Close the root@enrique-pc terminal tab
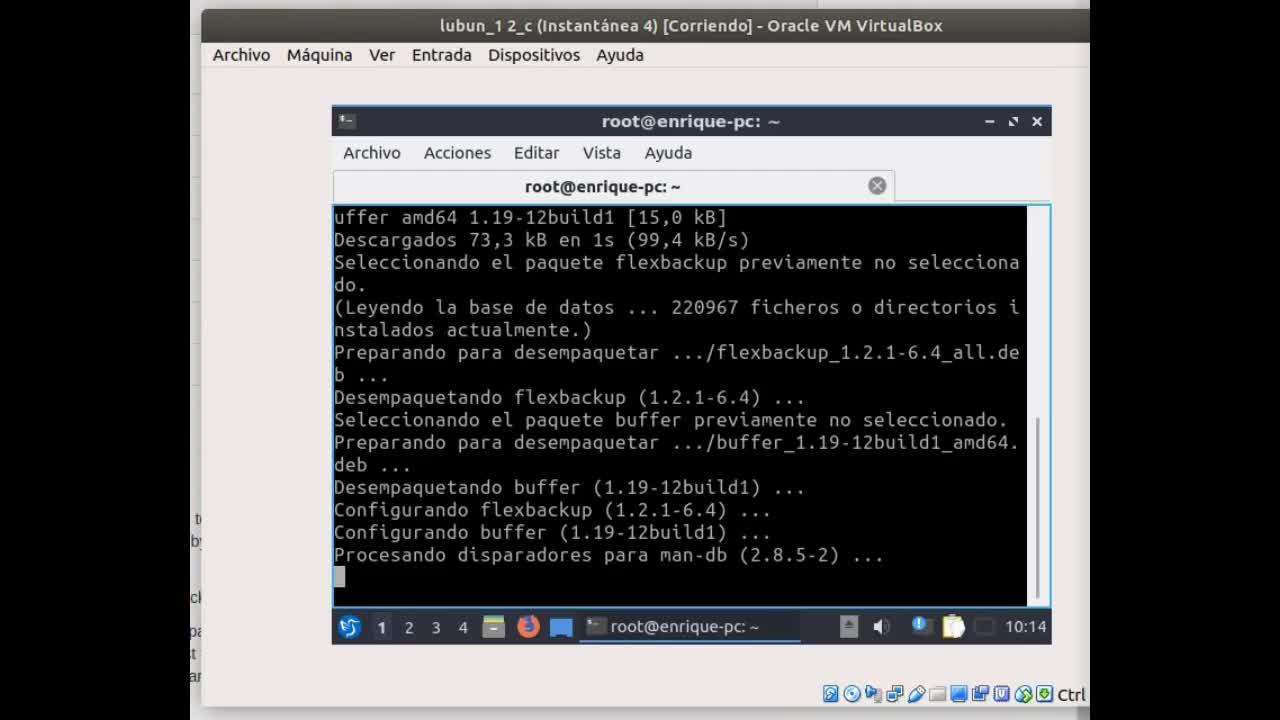The width and height of the screenshot is (1280, 720). [877, 186]
